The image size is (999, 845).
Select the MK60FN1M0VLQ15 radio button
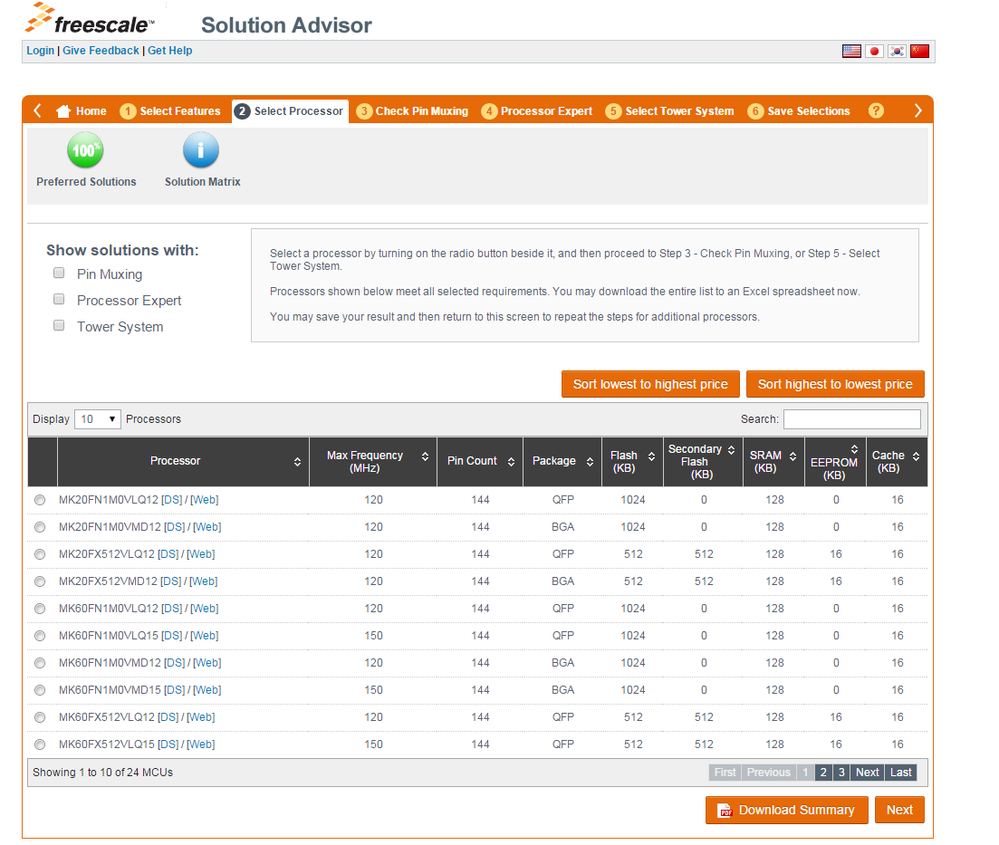pyautogui.click(x=40, y=636)
